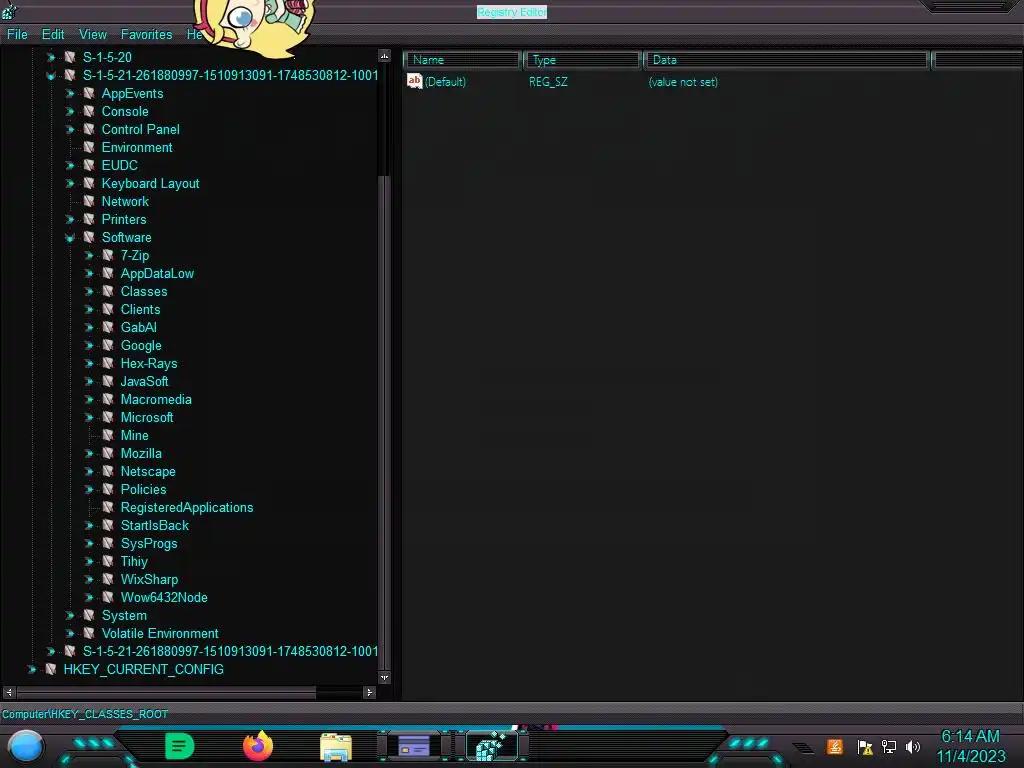
Task: Select the JavaSoft key
Action: [144, 381]
